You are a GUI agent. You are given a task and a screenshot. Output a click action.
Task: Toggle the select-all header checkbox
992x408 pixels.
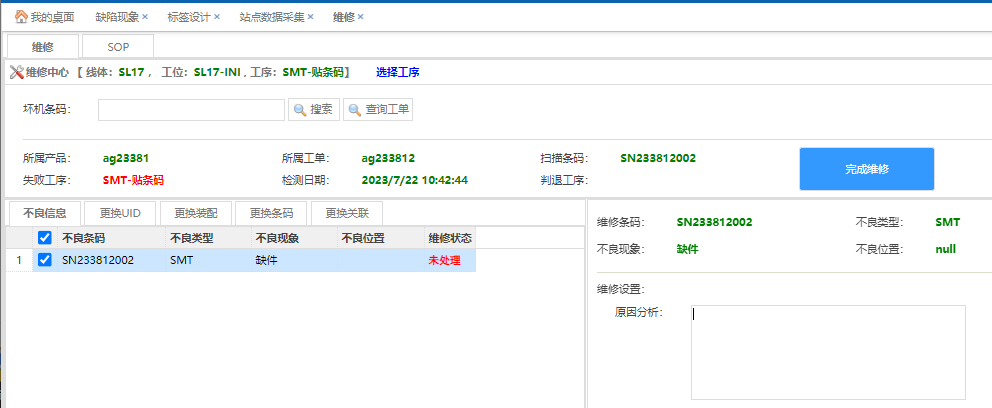(44, 238)
